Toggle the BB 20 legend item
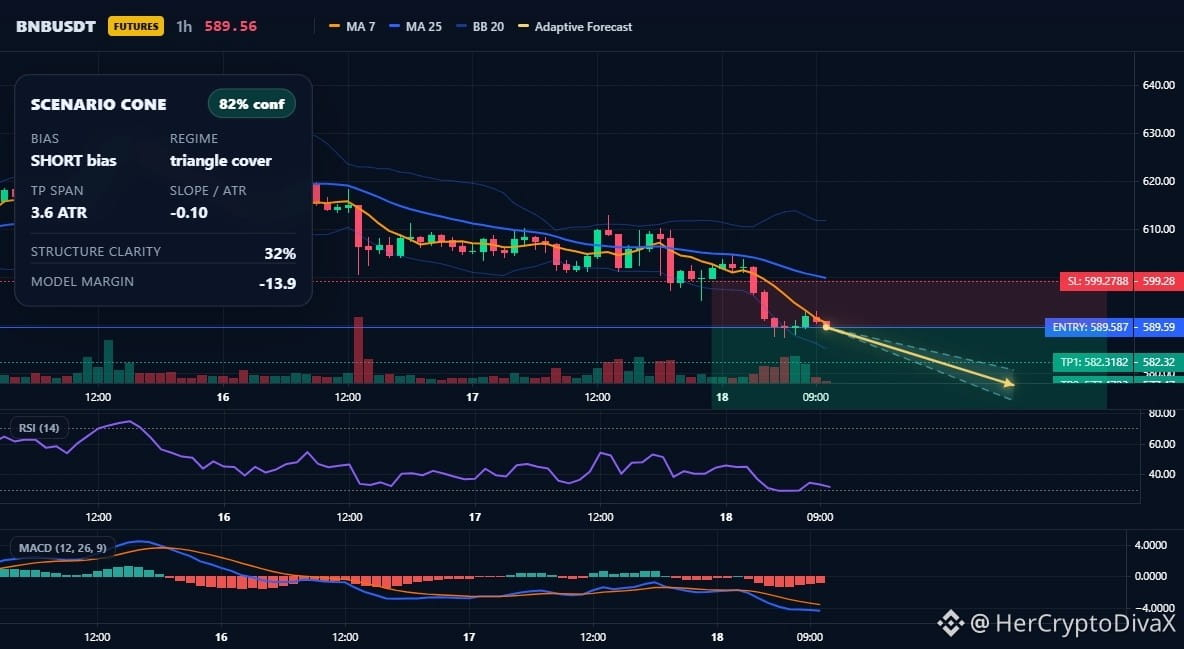The image size is (1184, 649). click(x=480, y=26)
